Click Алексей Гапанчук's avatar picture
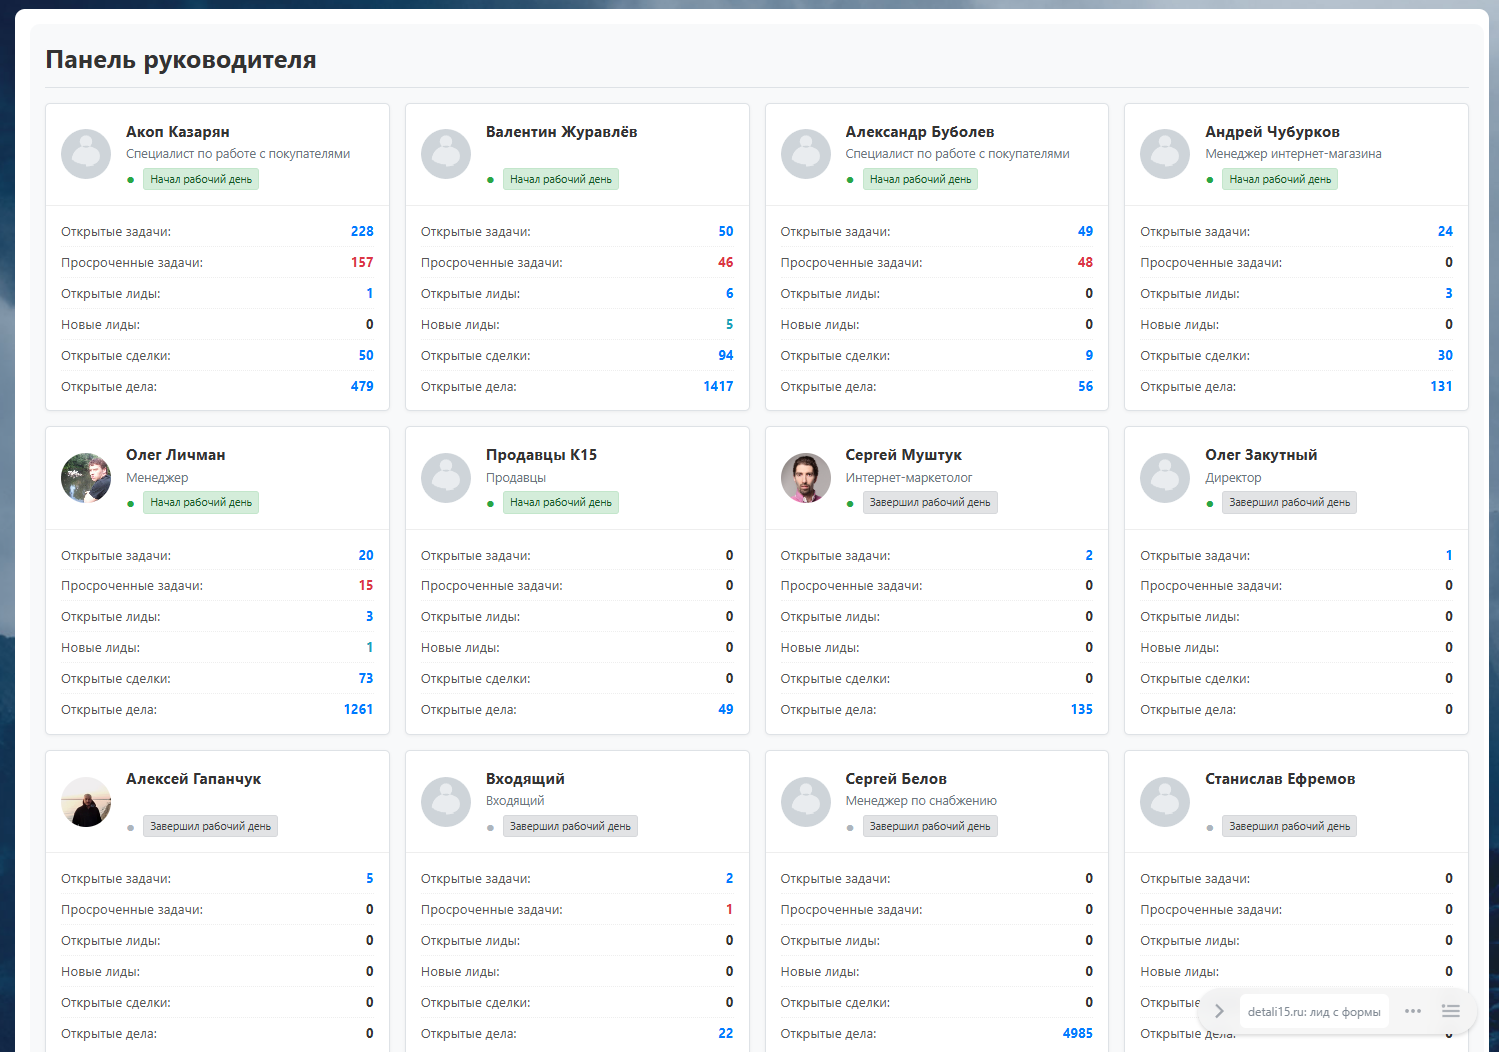 [86, 802]
